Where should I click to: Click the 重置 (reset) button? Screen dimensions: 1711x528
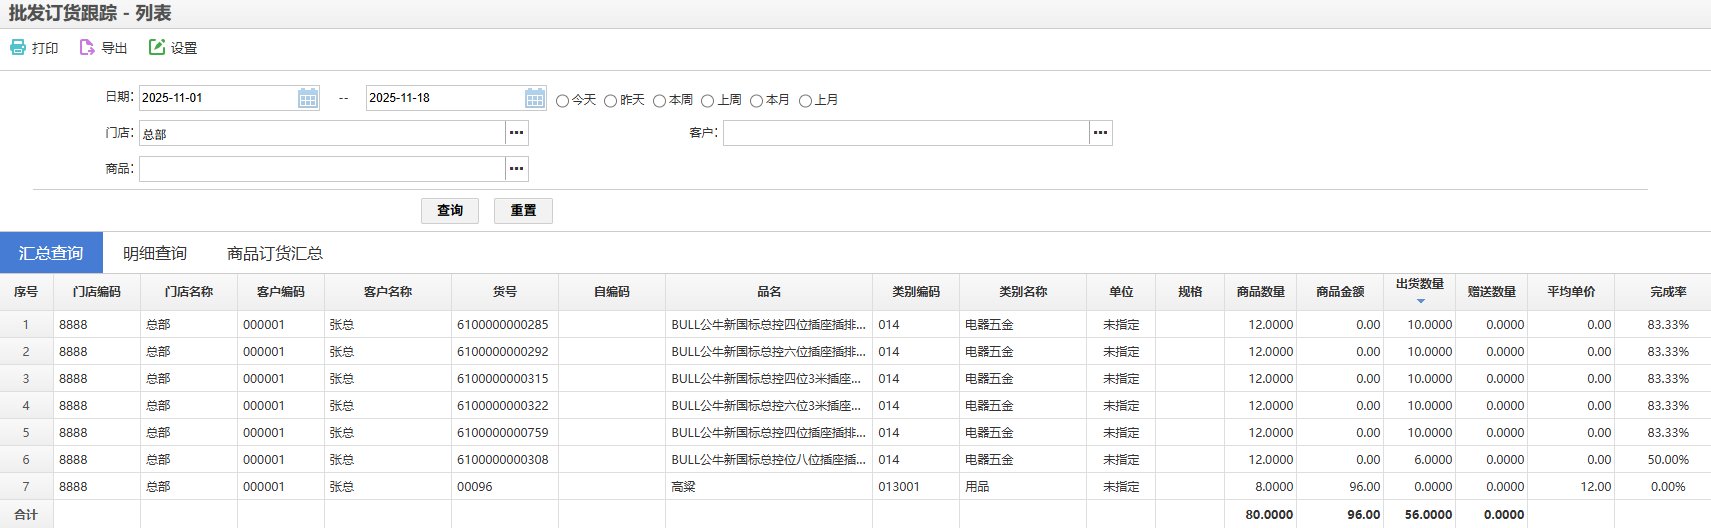point(523,211)
